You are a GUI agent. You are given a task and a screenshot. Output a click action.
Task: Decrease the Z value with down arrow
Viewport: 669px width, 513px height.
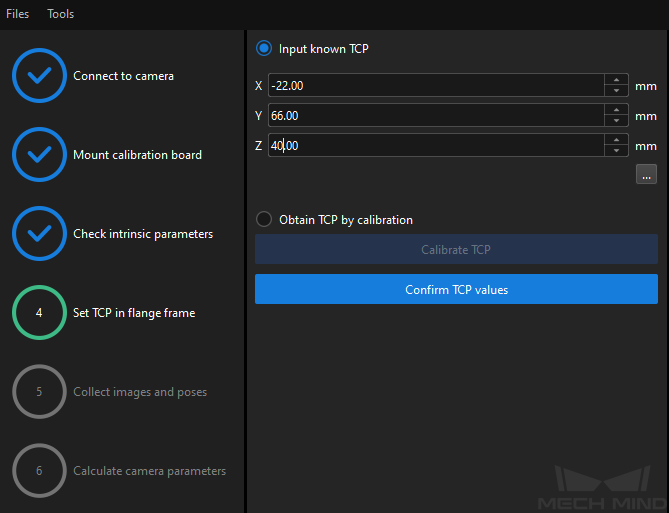pyautogui.click(x=616, y=151)
